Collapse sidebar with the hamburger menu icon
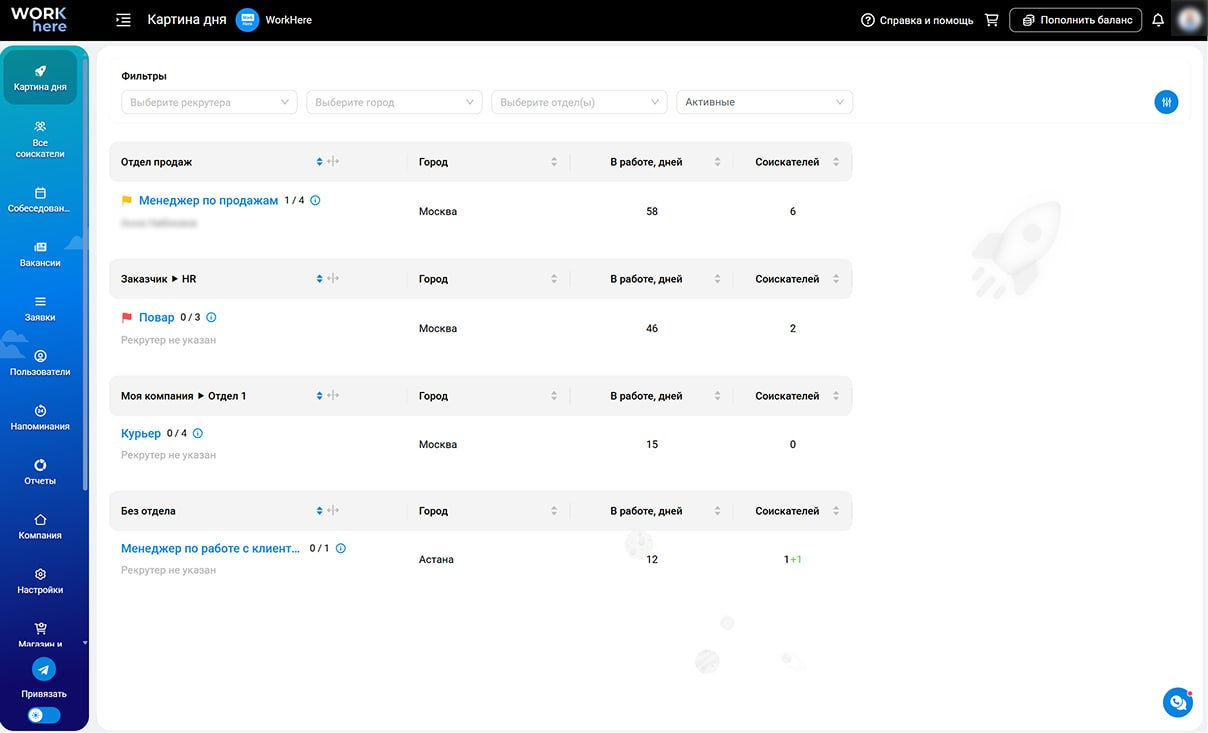This screenshot has width=1208, height=733. coord(124,20)
